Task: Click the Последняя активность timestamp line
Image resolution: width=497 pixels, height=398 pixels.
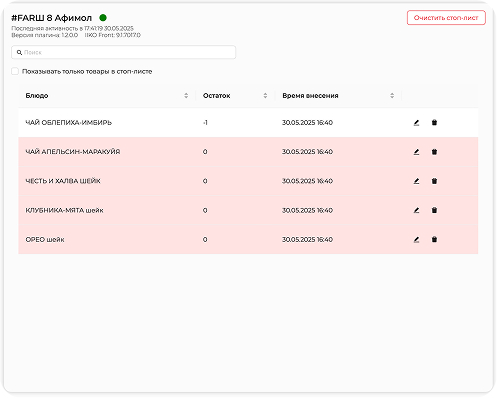Action: (x=72, y=28)
